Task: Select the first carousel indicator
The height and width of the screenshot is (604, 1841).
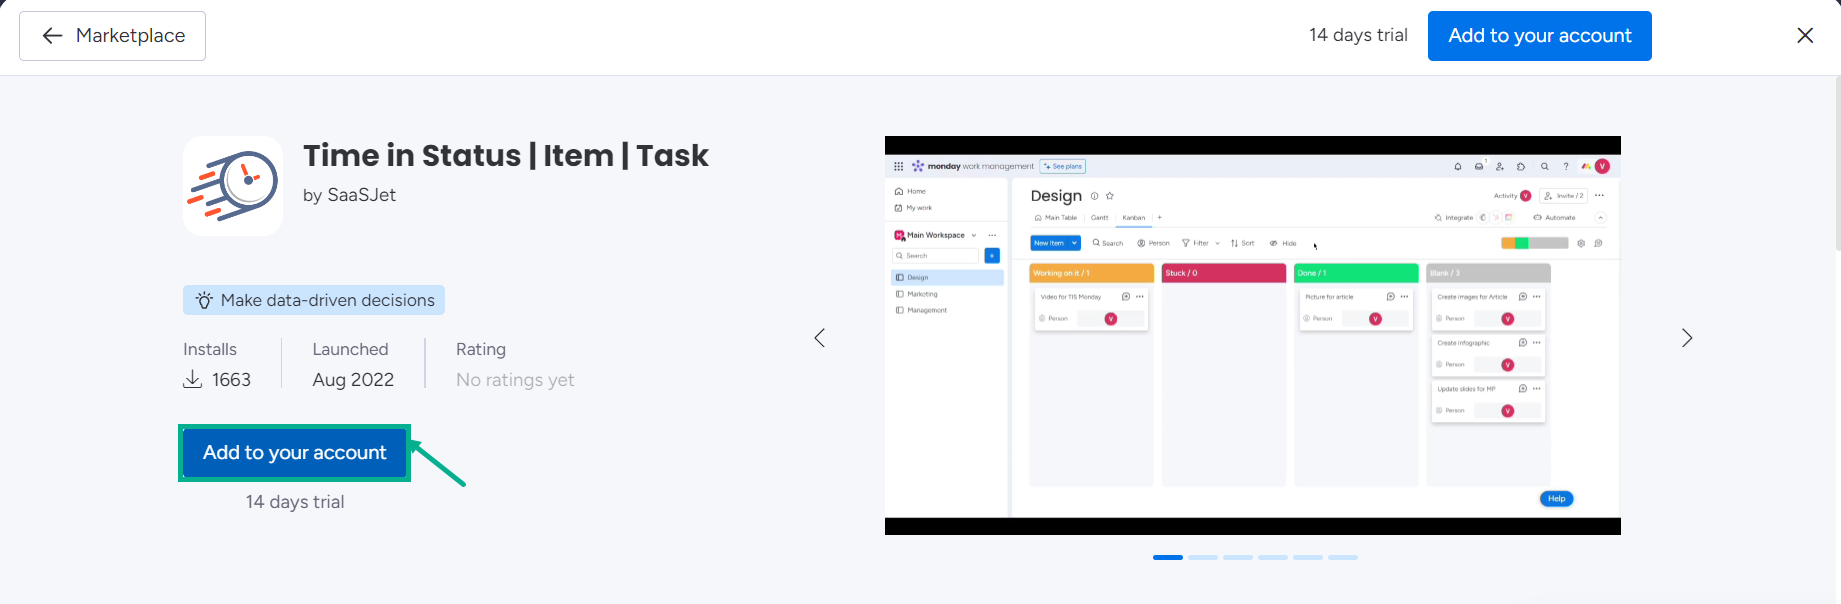Action: [1168, 557]
